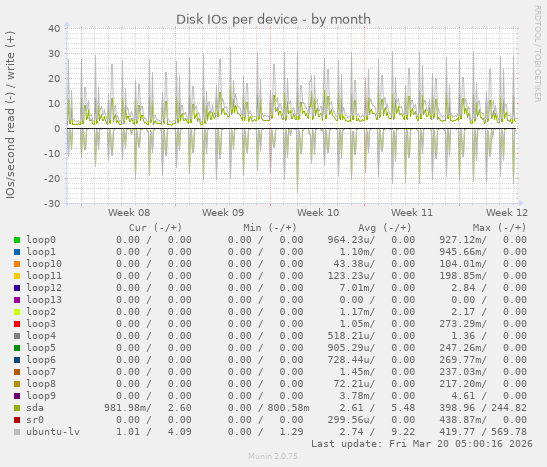
Task: Select the loop13 device label
Action: 44,300
